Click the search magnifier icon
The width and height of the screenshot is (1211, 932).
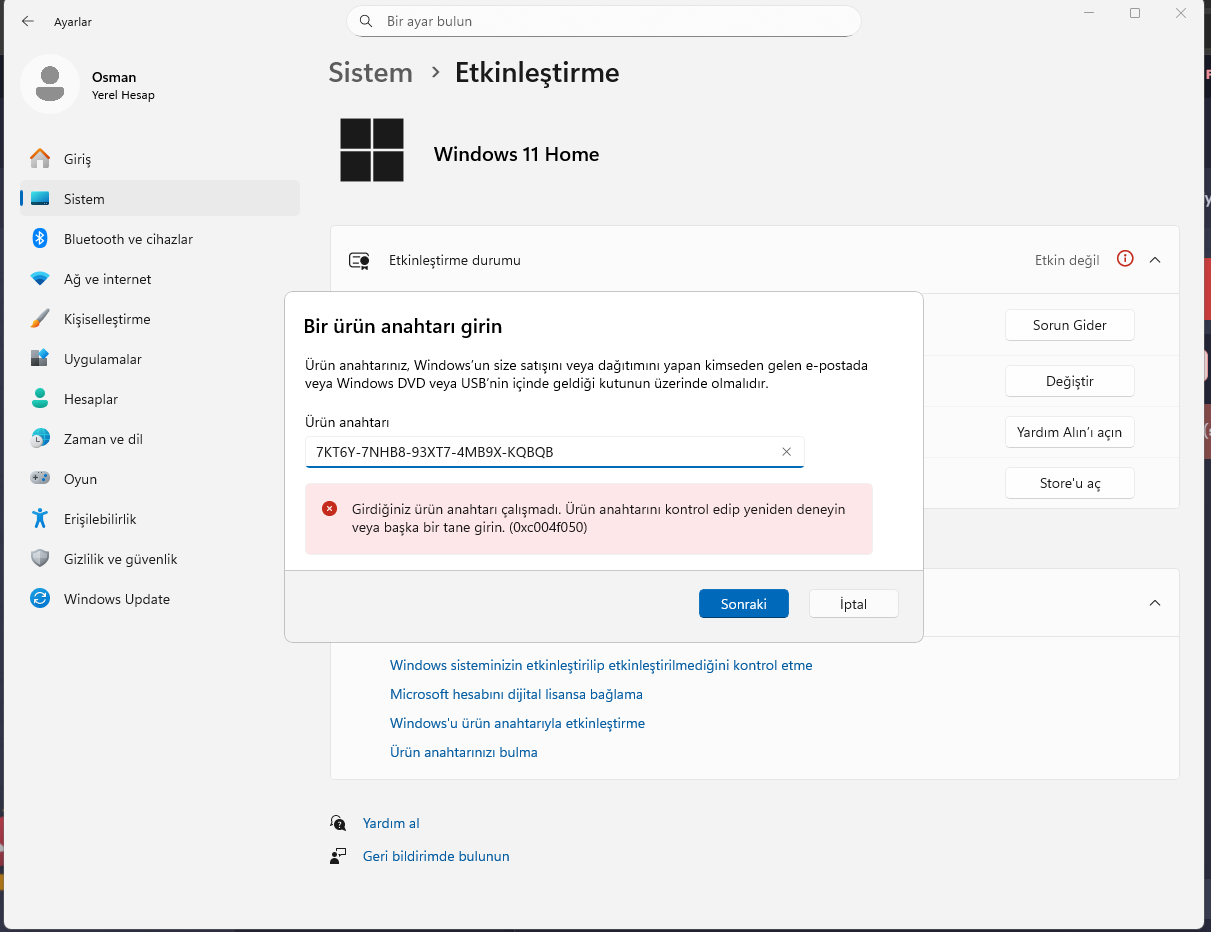367,21
